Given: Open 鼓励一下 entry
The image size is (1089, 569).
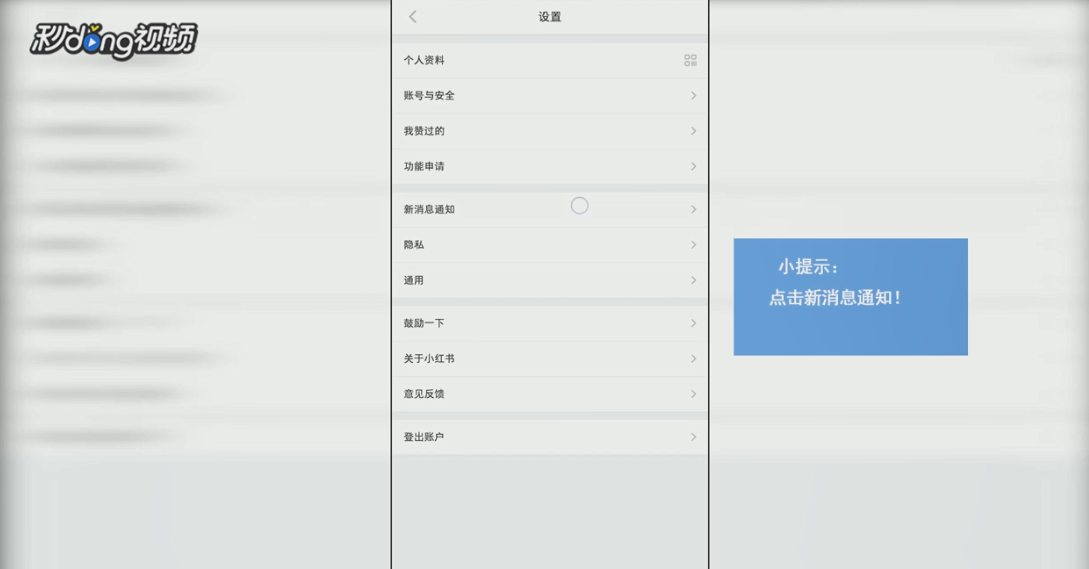Looking at the screenshot, I should pyautogui.click(x=550, y=323).
